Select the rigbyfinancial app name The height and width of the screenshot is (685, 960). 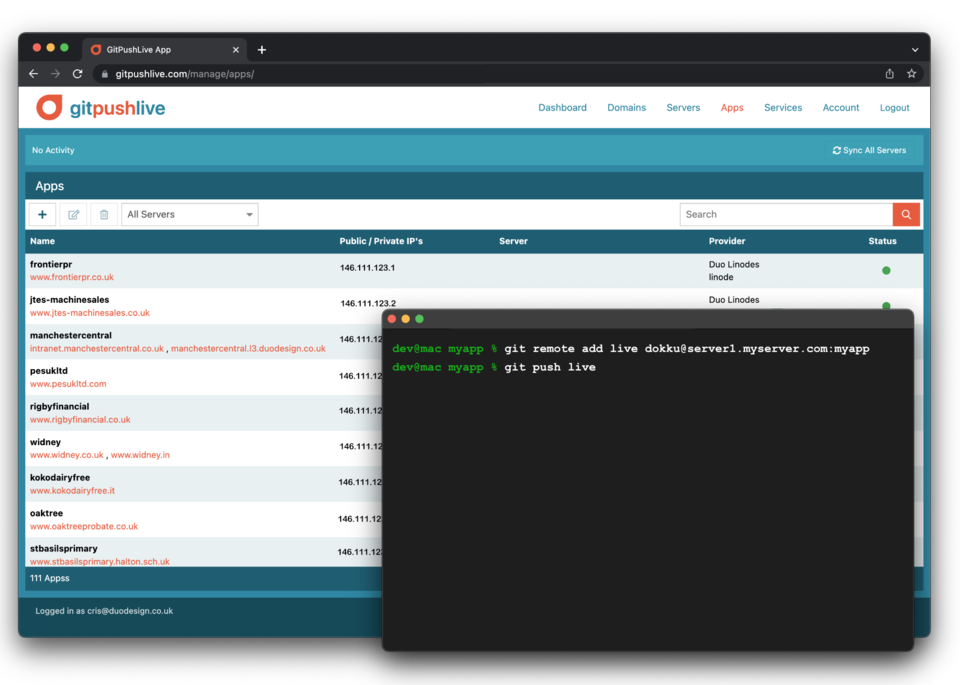(x=59, y=406)
